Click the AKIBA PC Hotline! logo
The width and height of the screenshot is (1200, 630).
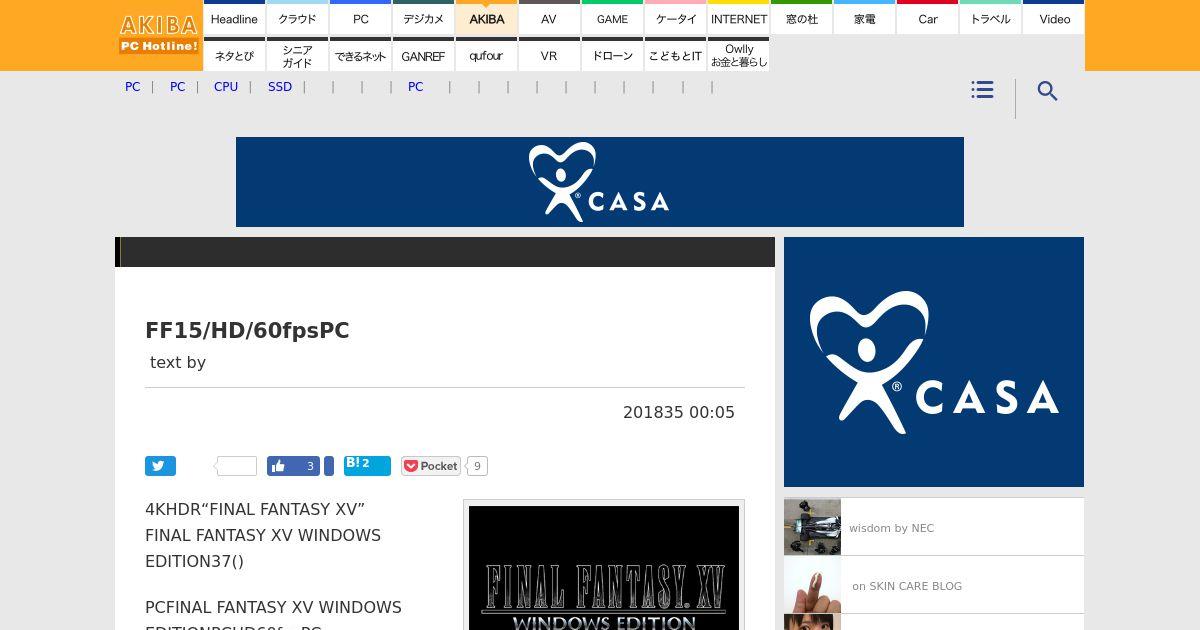[159, 35]
